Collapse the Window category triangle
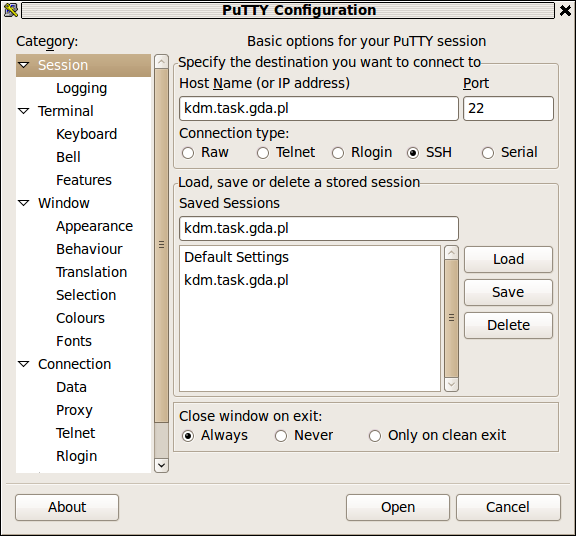 tap(24, 203)
